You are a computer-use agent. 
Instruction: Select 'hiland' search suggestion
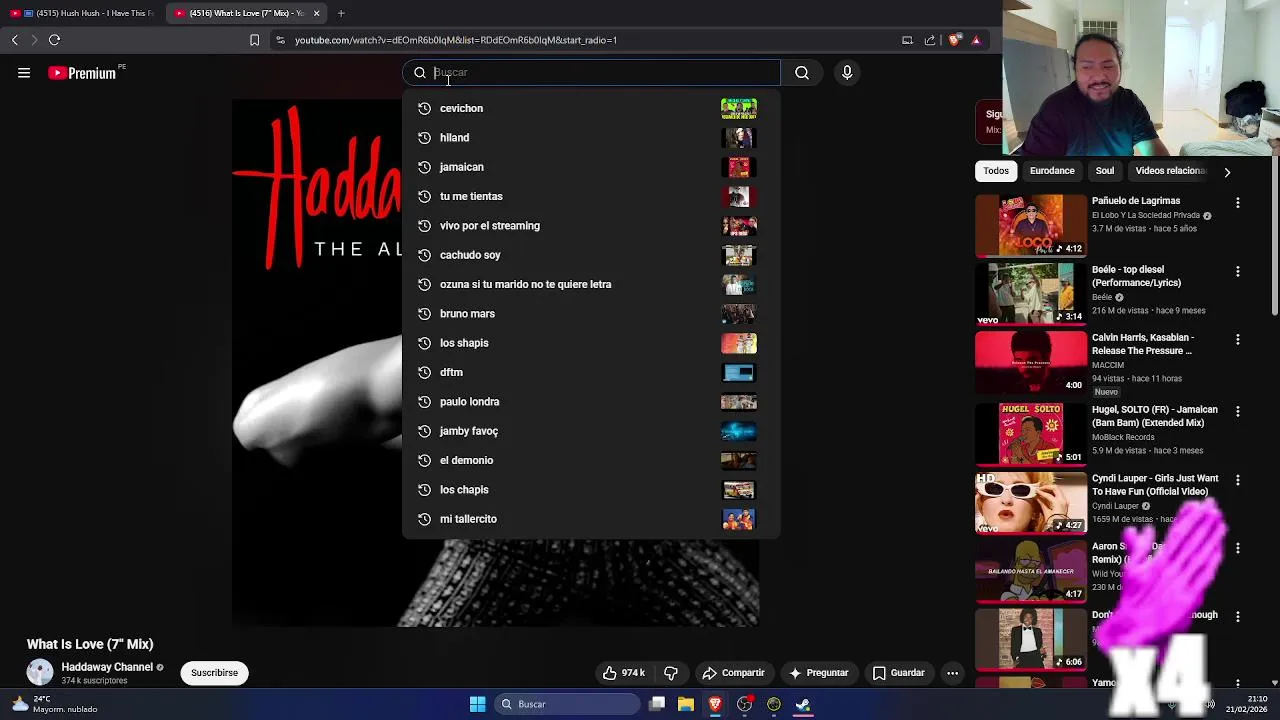pos(590,138)
